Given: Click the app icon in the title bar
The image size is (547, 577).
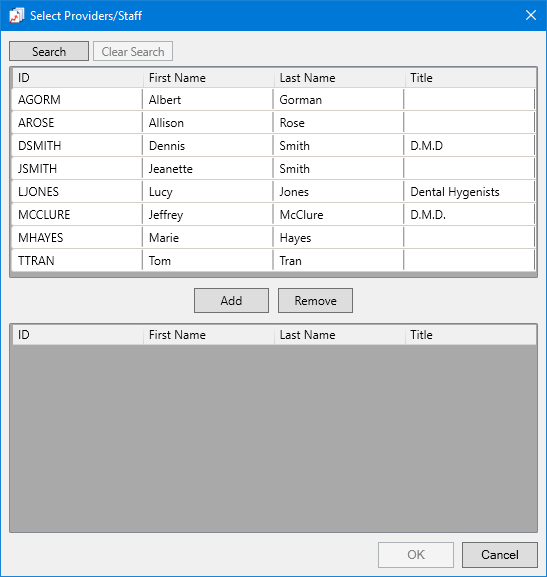Looking at the screenshot, I should 16,16.
